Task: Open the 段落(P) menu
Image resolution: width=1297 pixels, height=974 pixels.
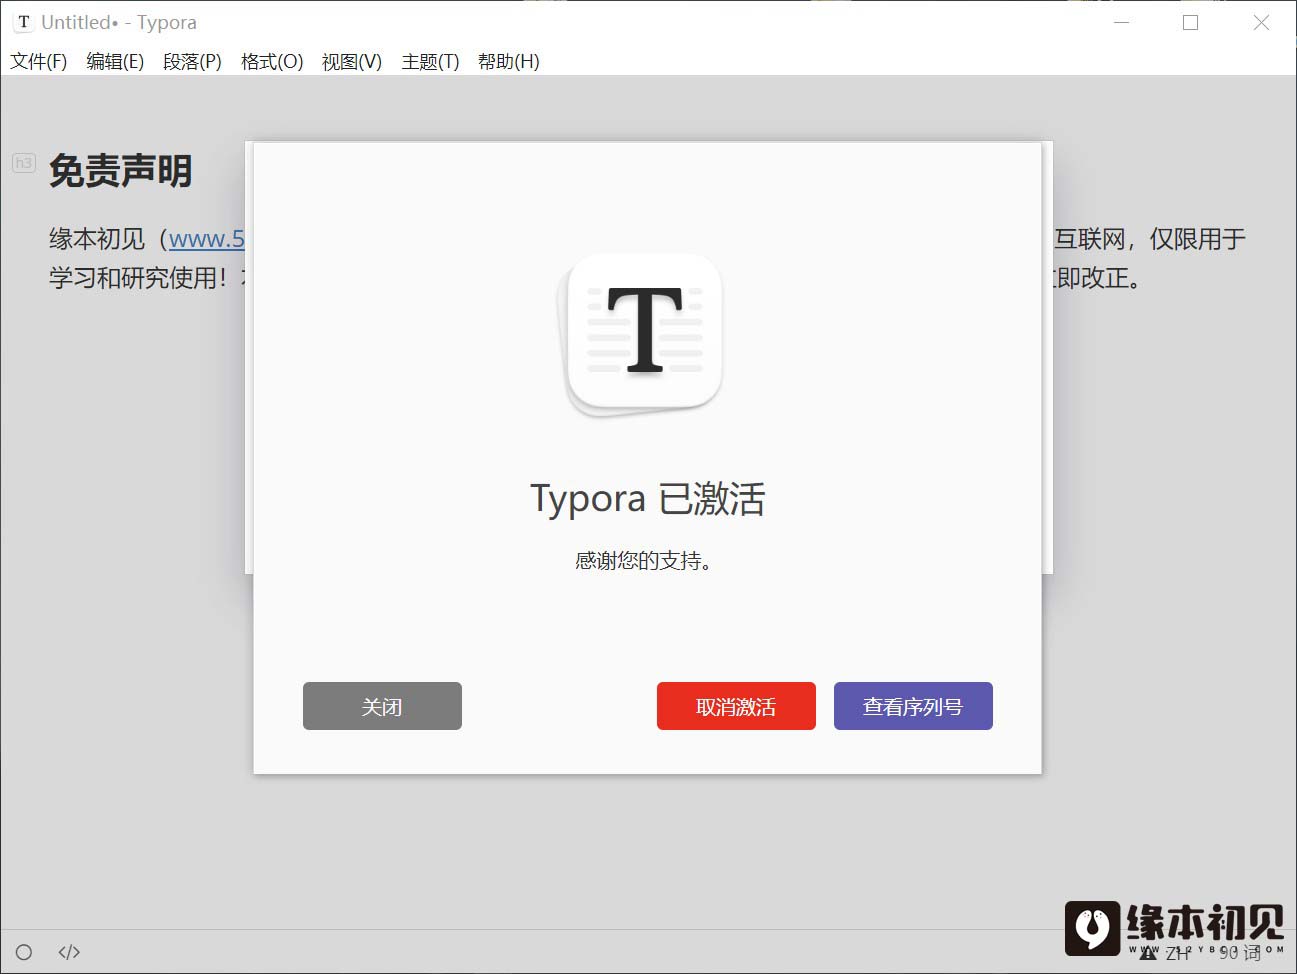Action: [x=192, y=61]
